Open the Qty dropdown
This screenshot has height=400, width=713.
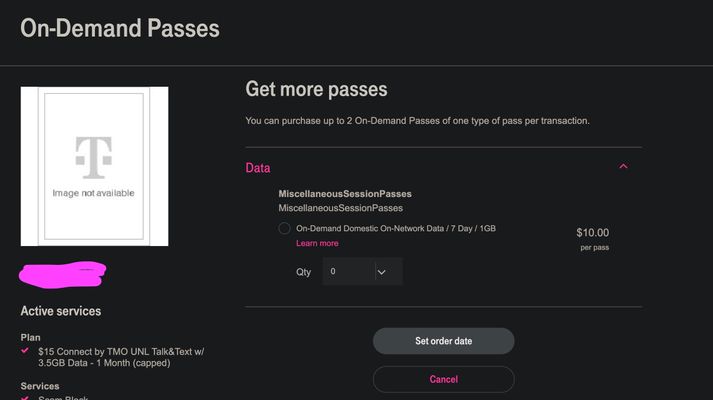[x=362, y=271]
